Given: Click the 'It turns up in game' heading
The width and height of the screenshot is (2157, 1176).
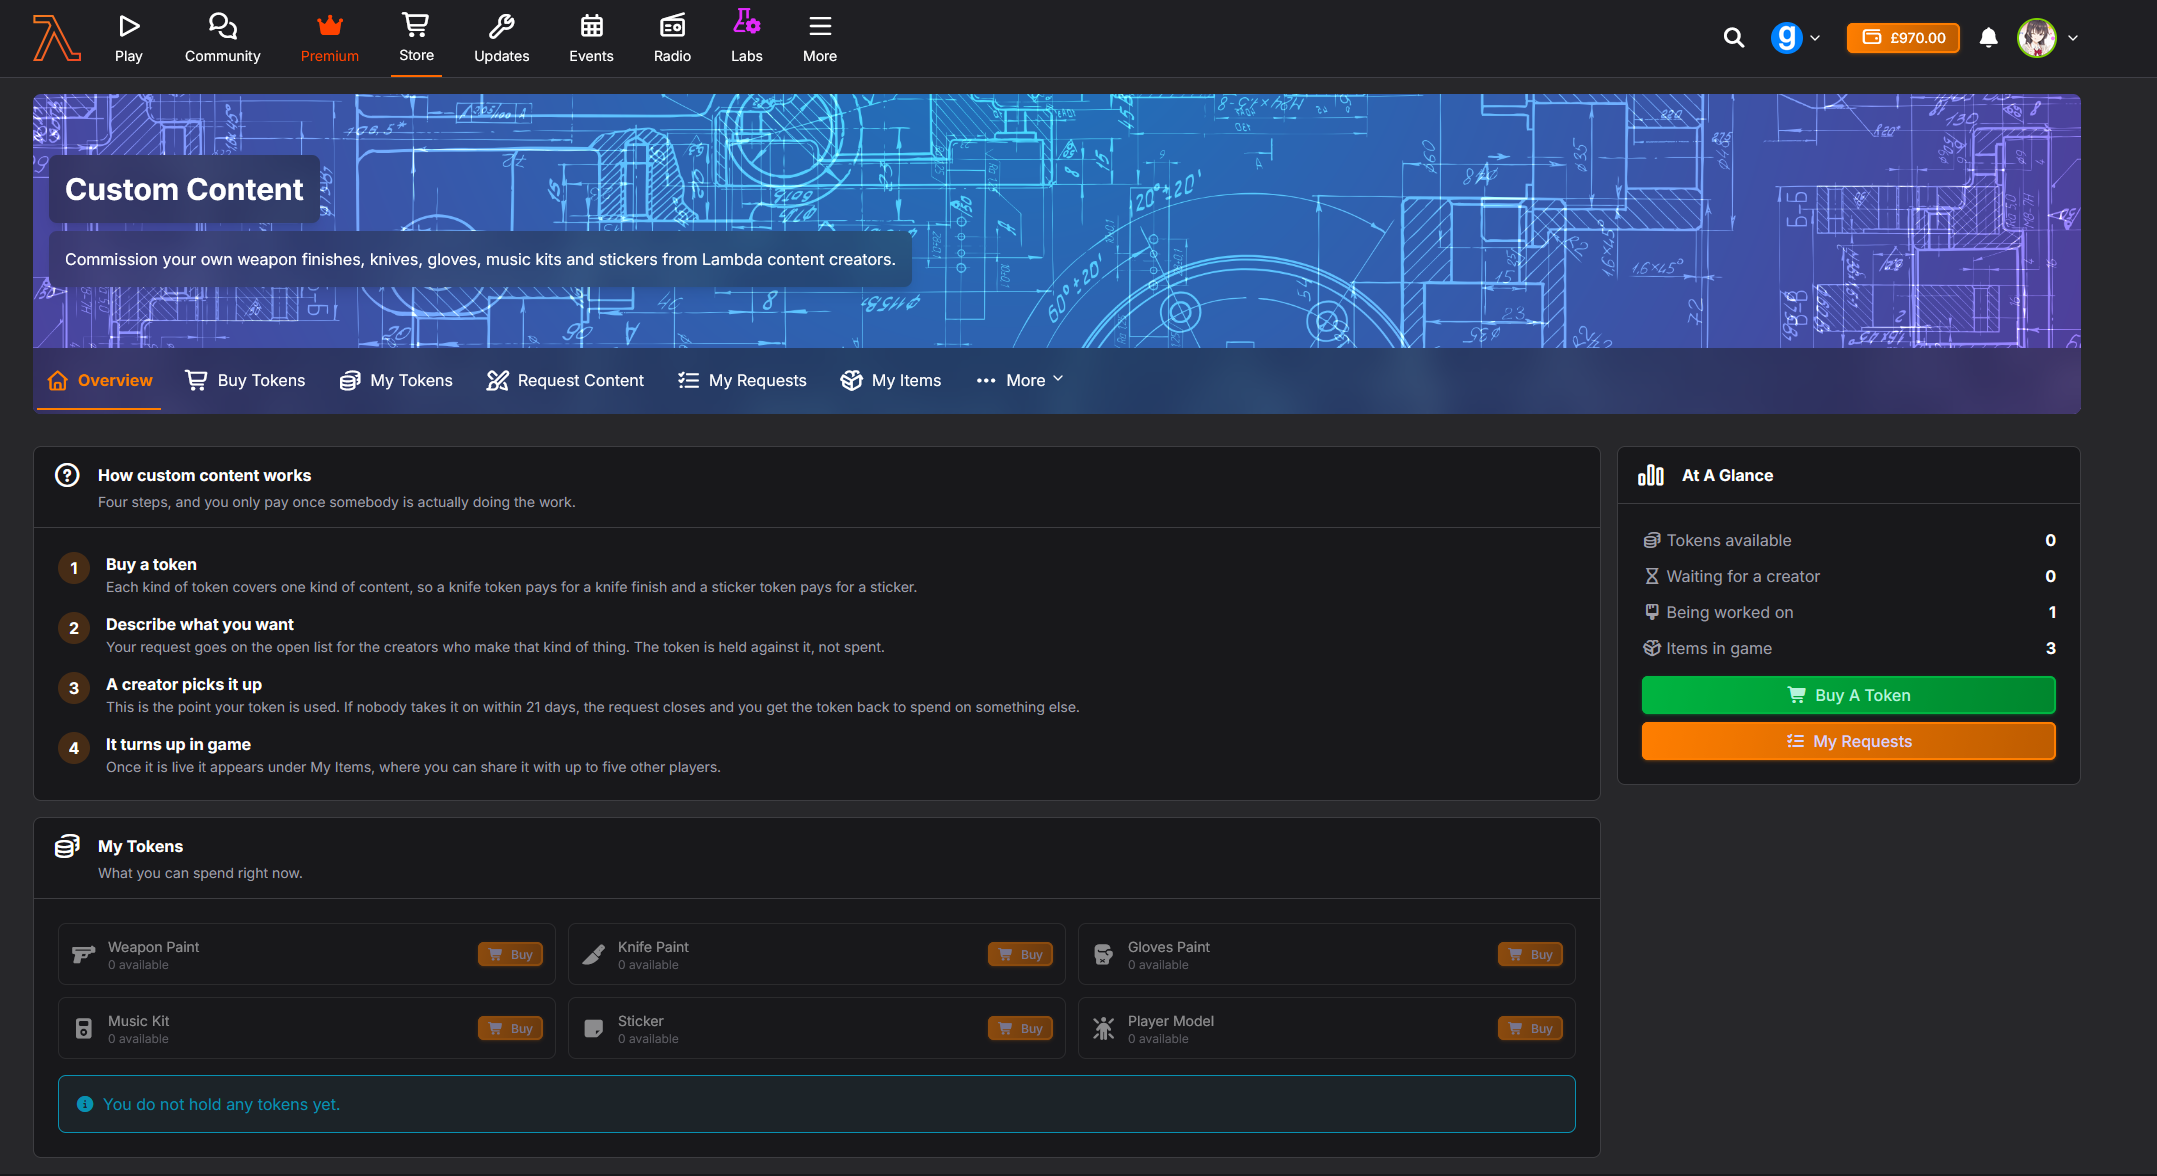Looking at the screenshot, I should (x=178, y=744).
